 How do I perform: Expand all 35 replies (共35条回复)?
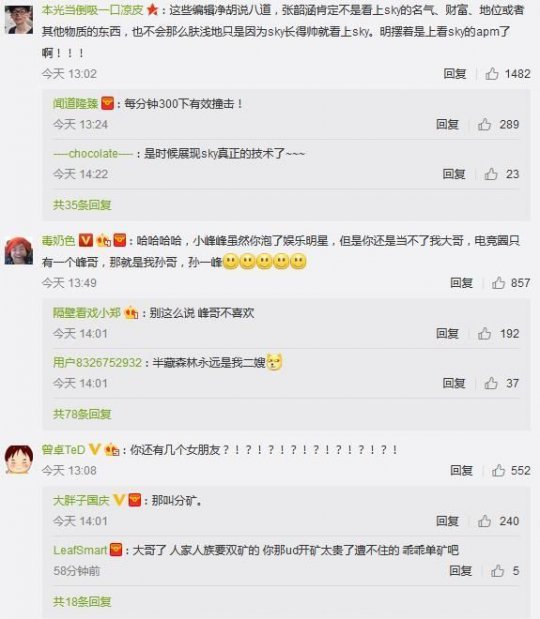[82, 205]
